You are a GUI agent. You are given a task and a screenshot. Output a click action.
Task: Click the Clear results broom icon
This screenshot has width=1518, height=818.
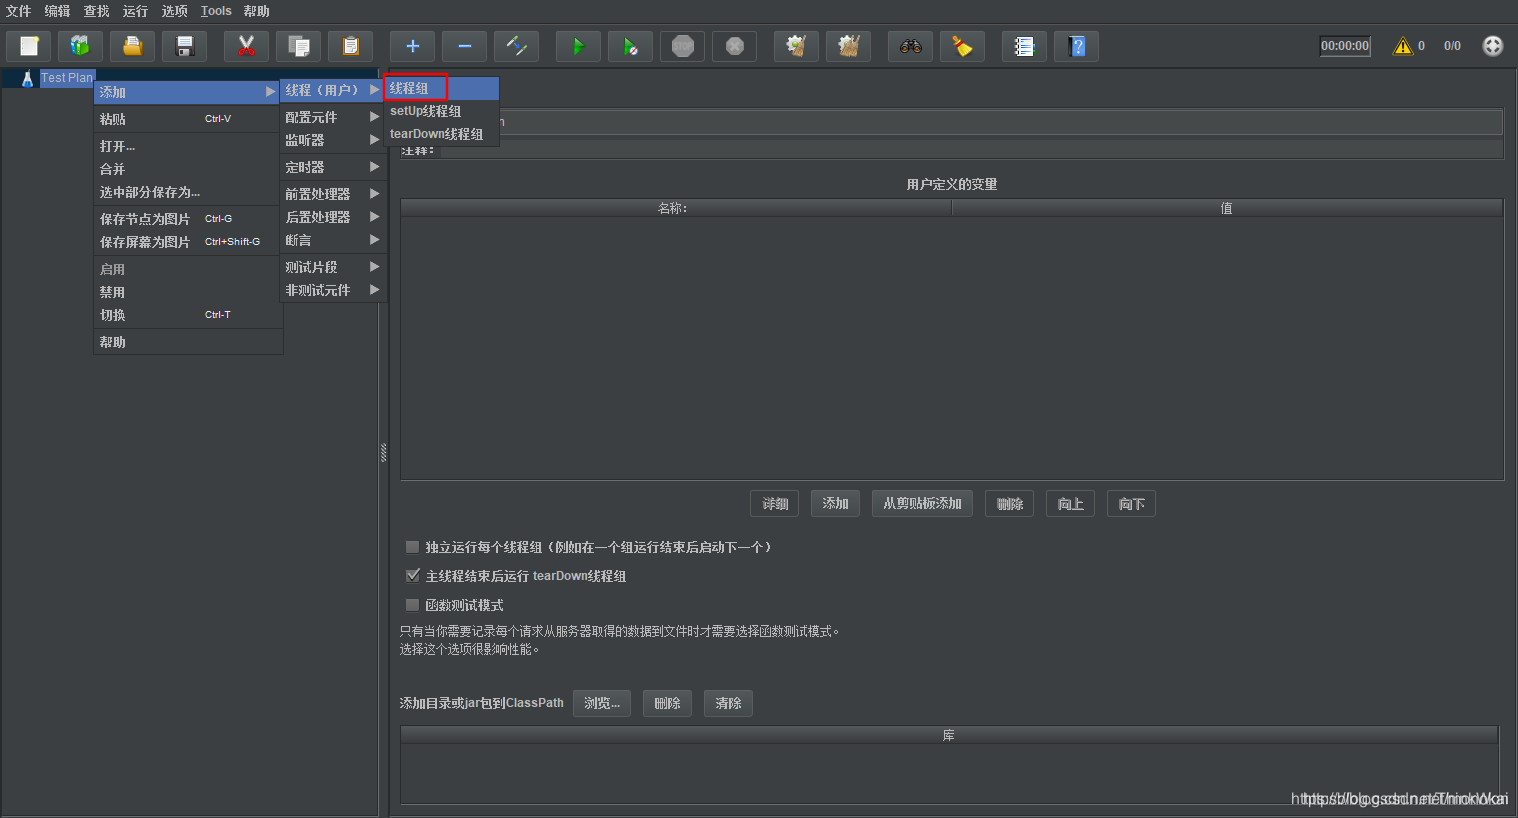pyautogui.click(x=796, y=46)
